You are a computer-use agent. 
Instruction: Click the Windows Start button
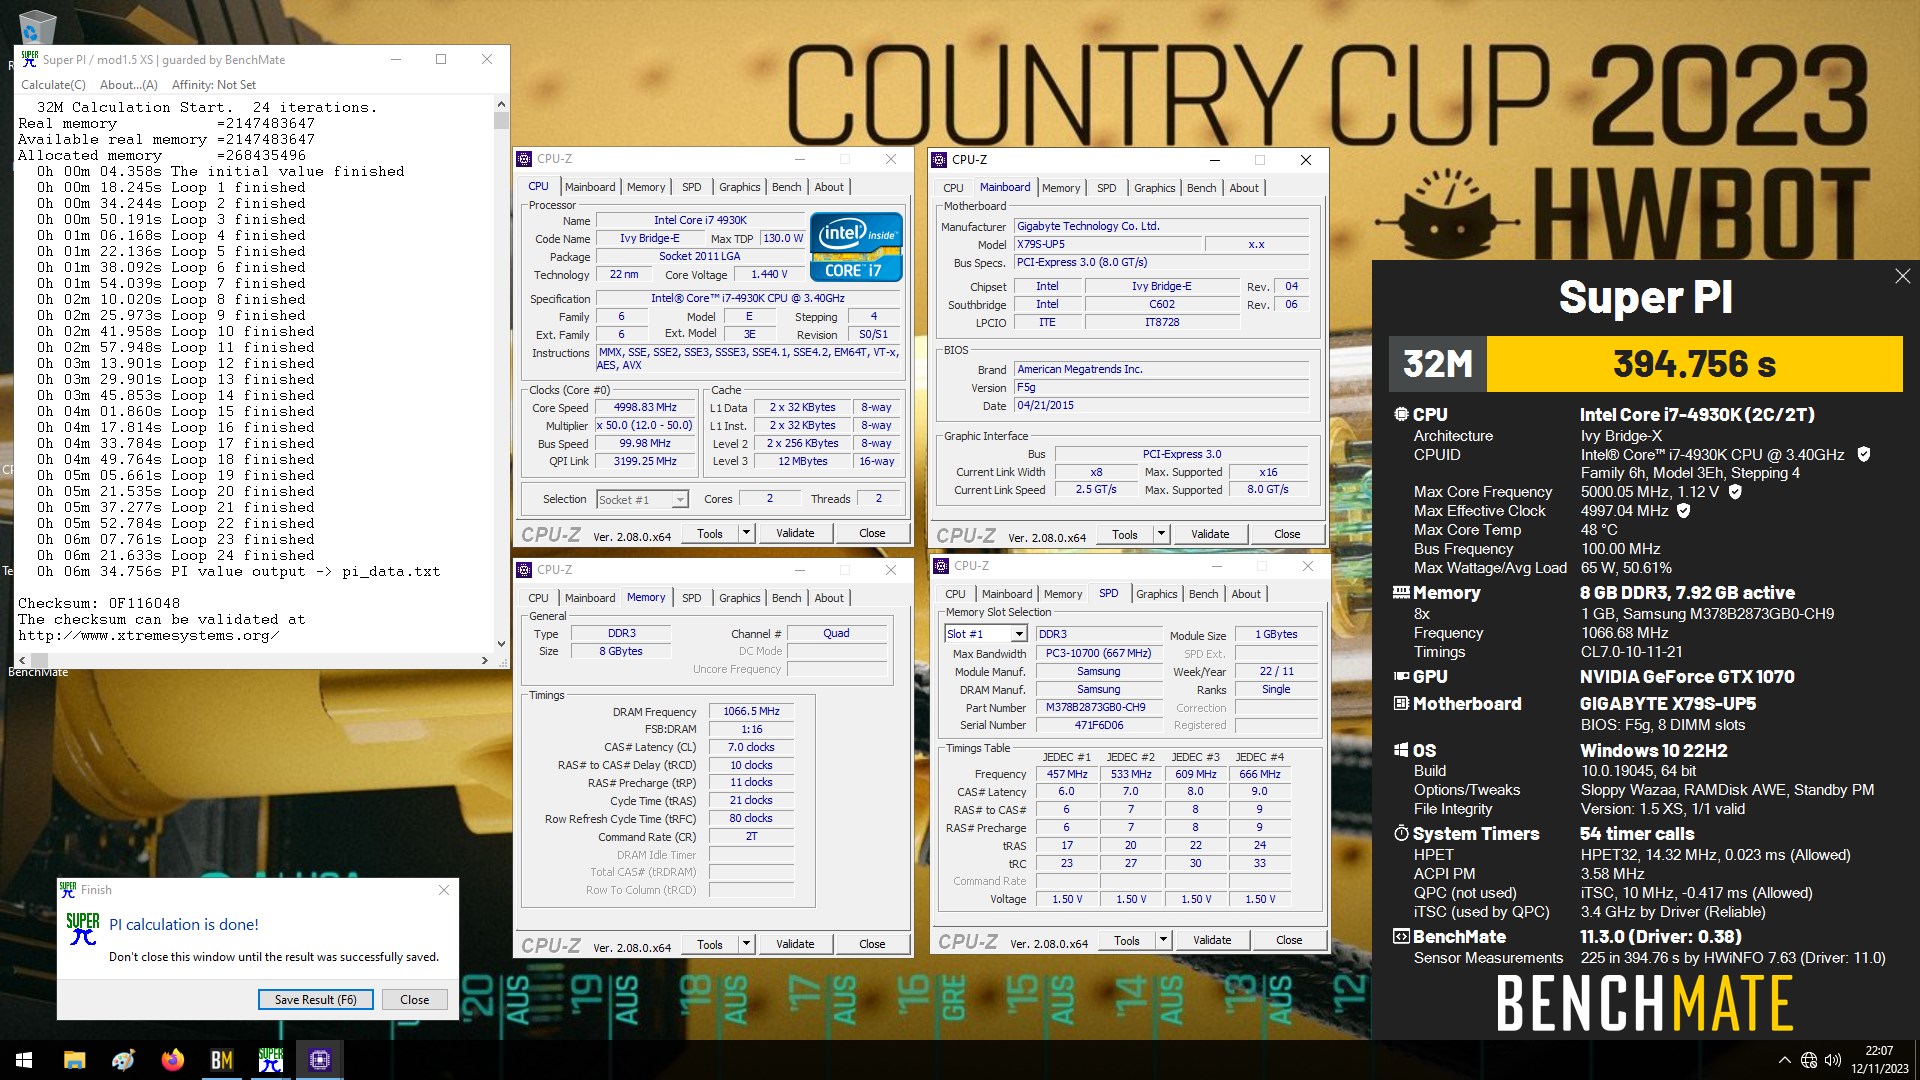(24, 1060)
